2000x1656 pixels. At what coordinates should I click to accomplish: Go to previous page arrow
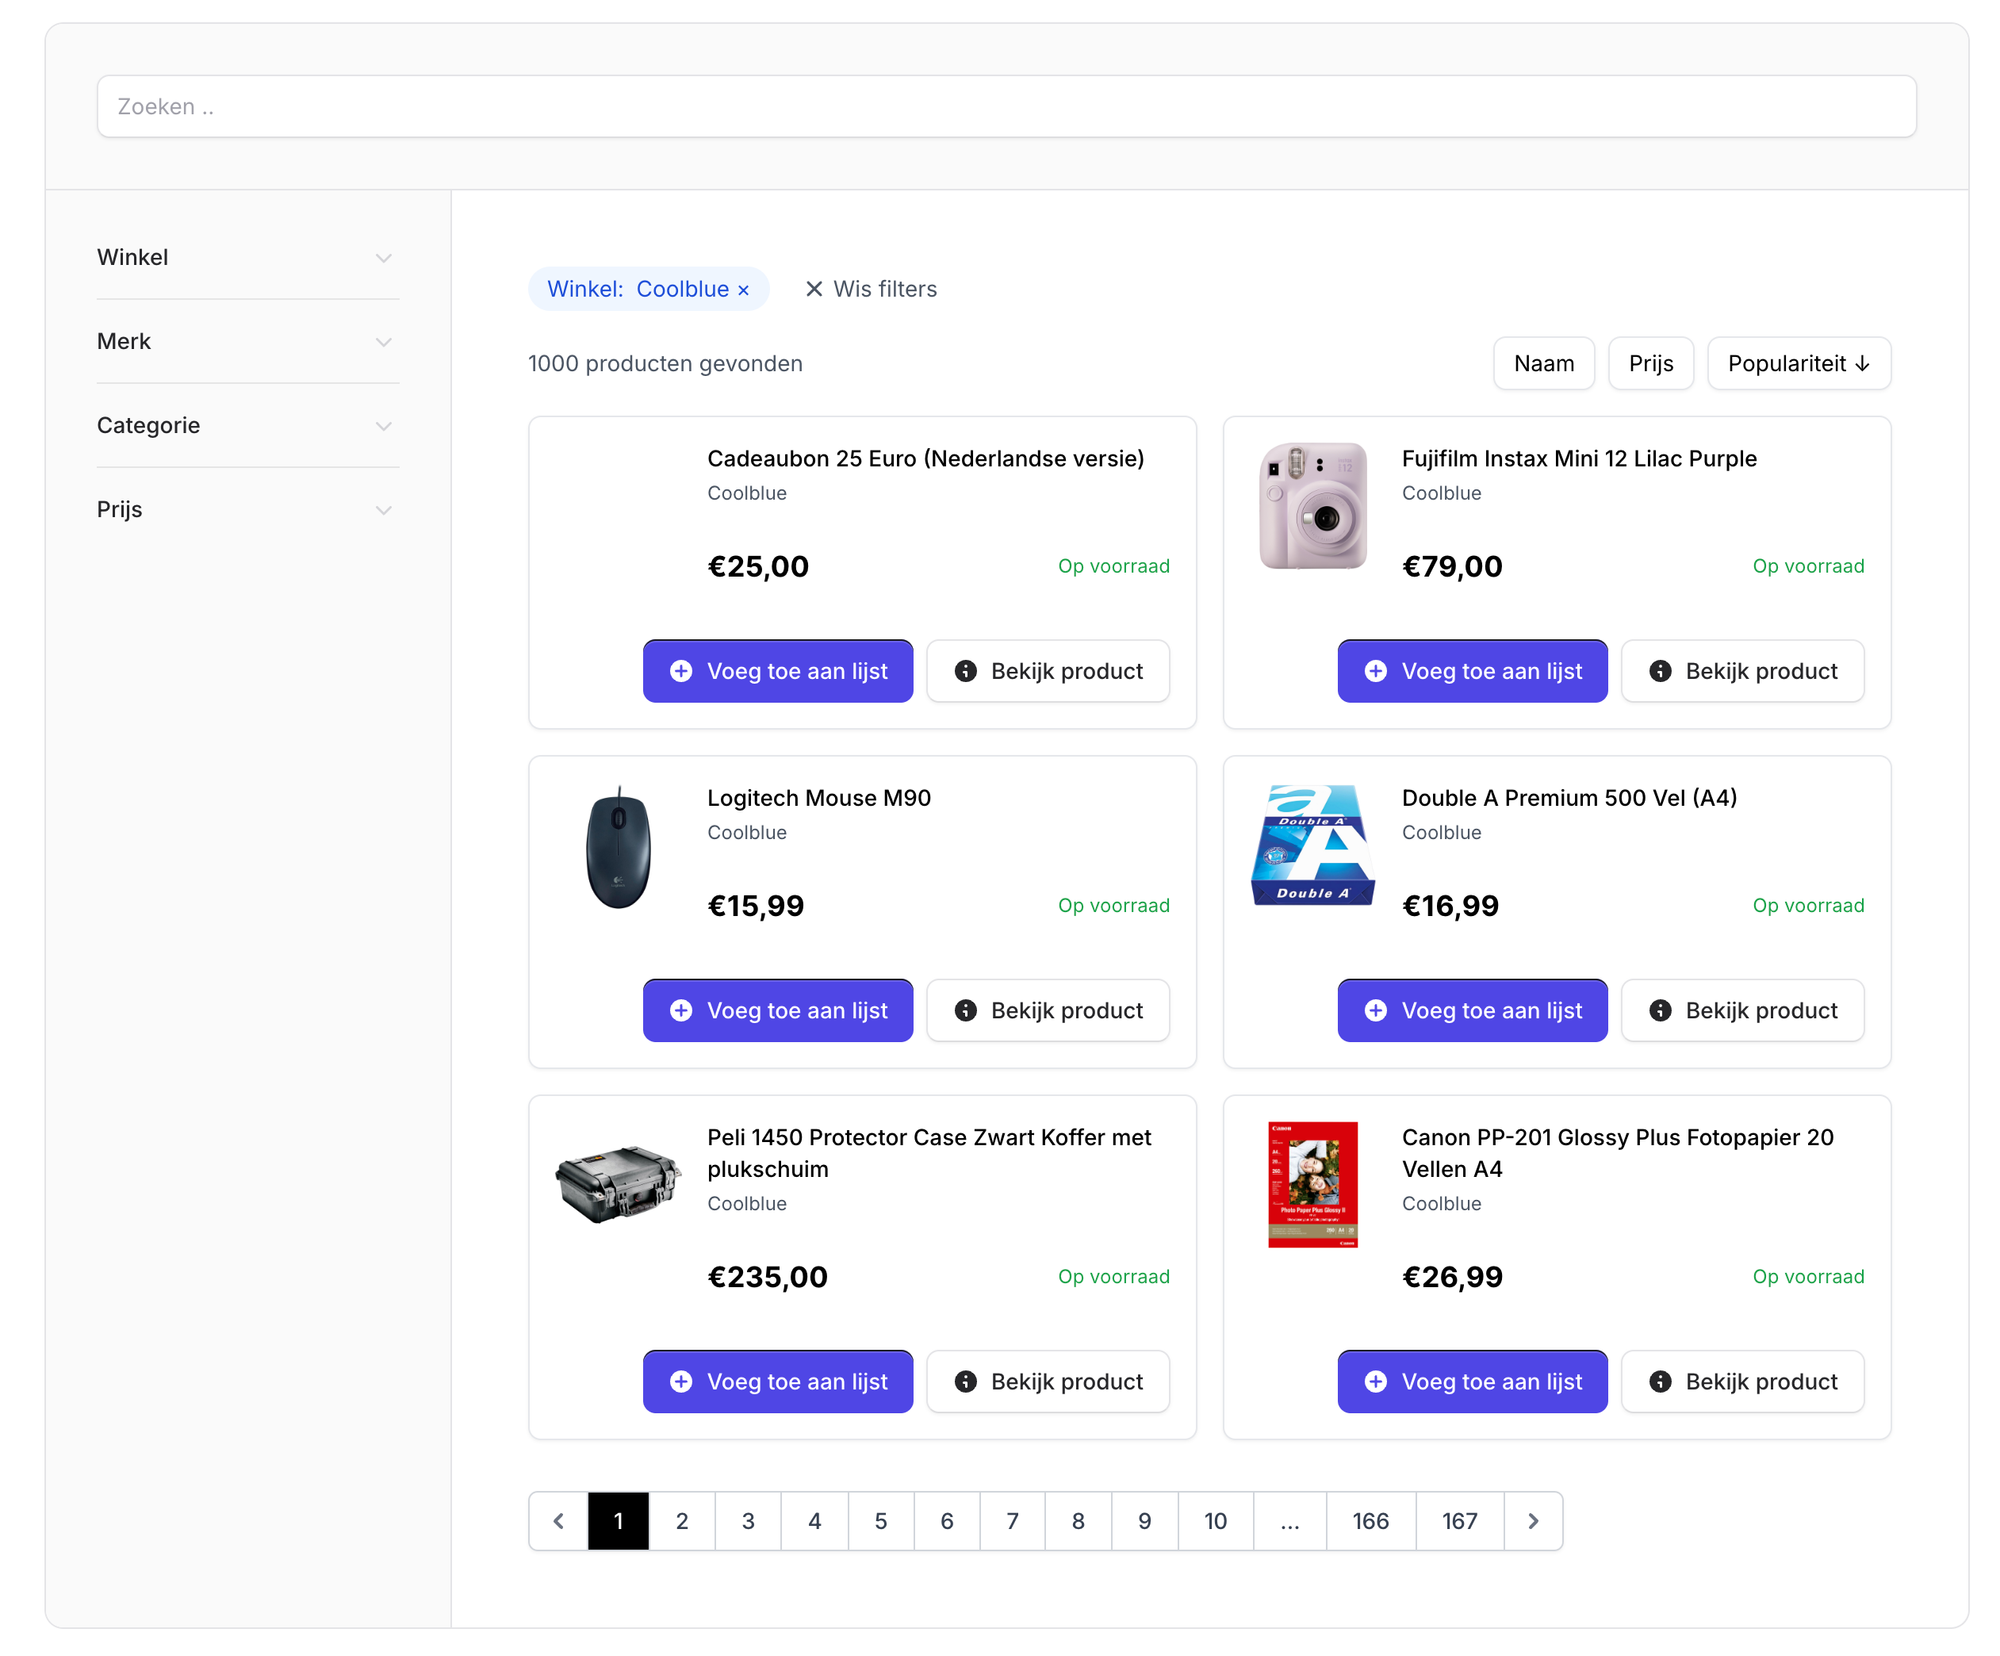(559, 1521)
